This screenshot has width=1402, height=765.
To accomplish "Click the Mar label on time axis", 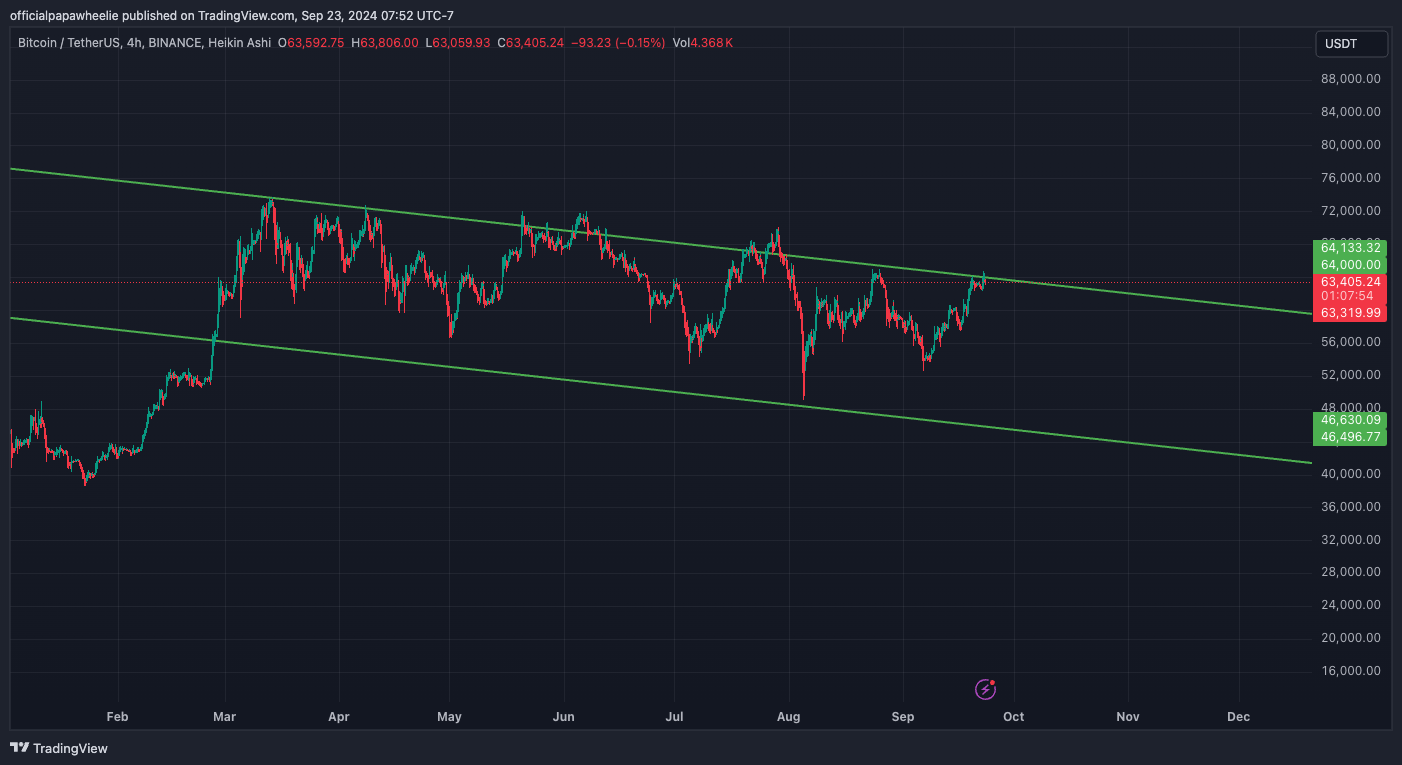I will point(225,717).
